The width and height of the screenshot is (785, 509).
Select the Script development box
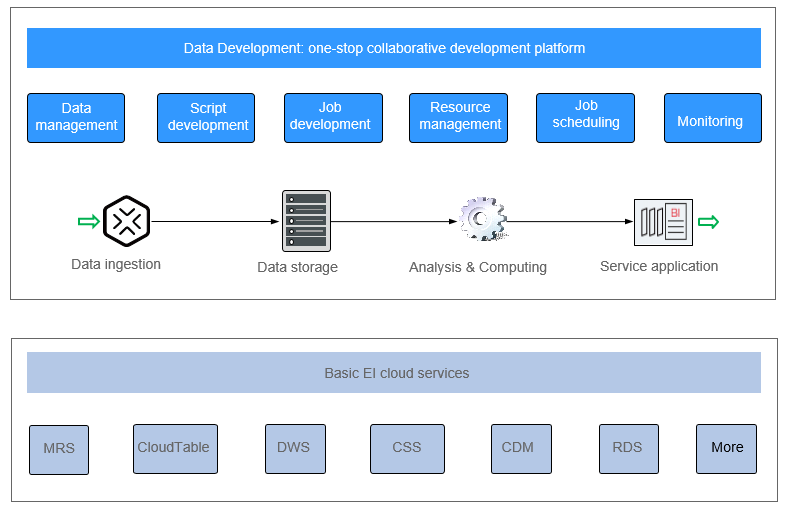coord(206,118)
